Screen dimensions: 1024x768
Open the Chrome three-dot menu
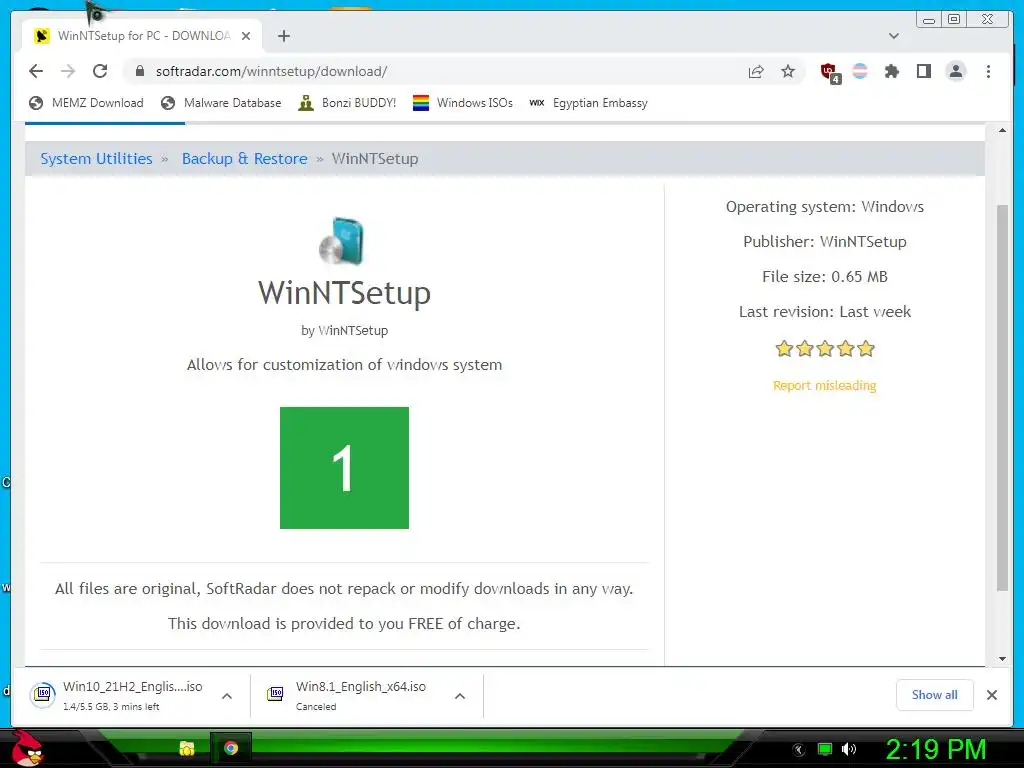(988, 71)
